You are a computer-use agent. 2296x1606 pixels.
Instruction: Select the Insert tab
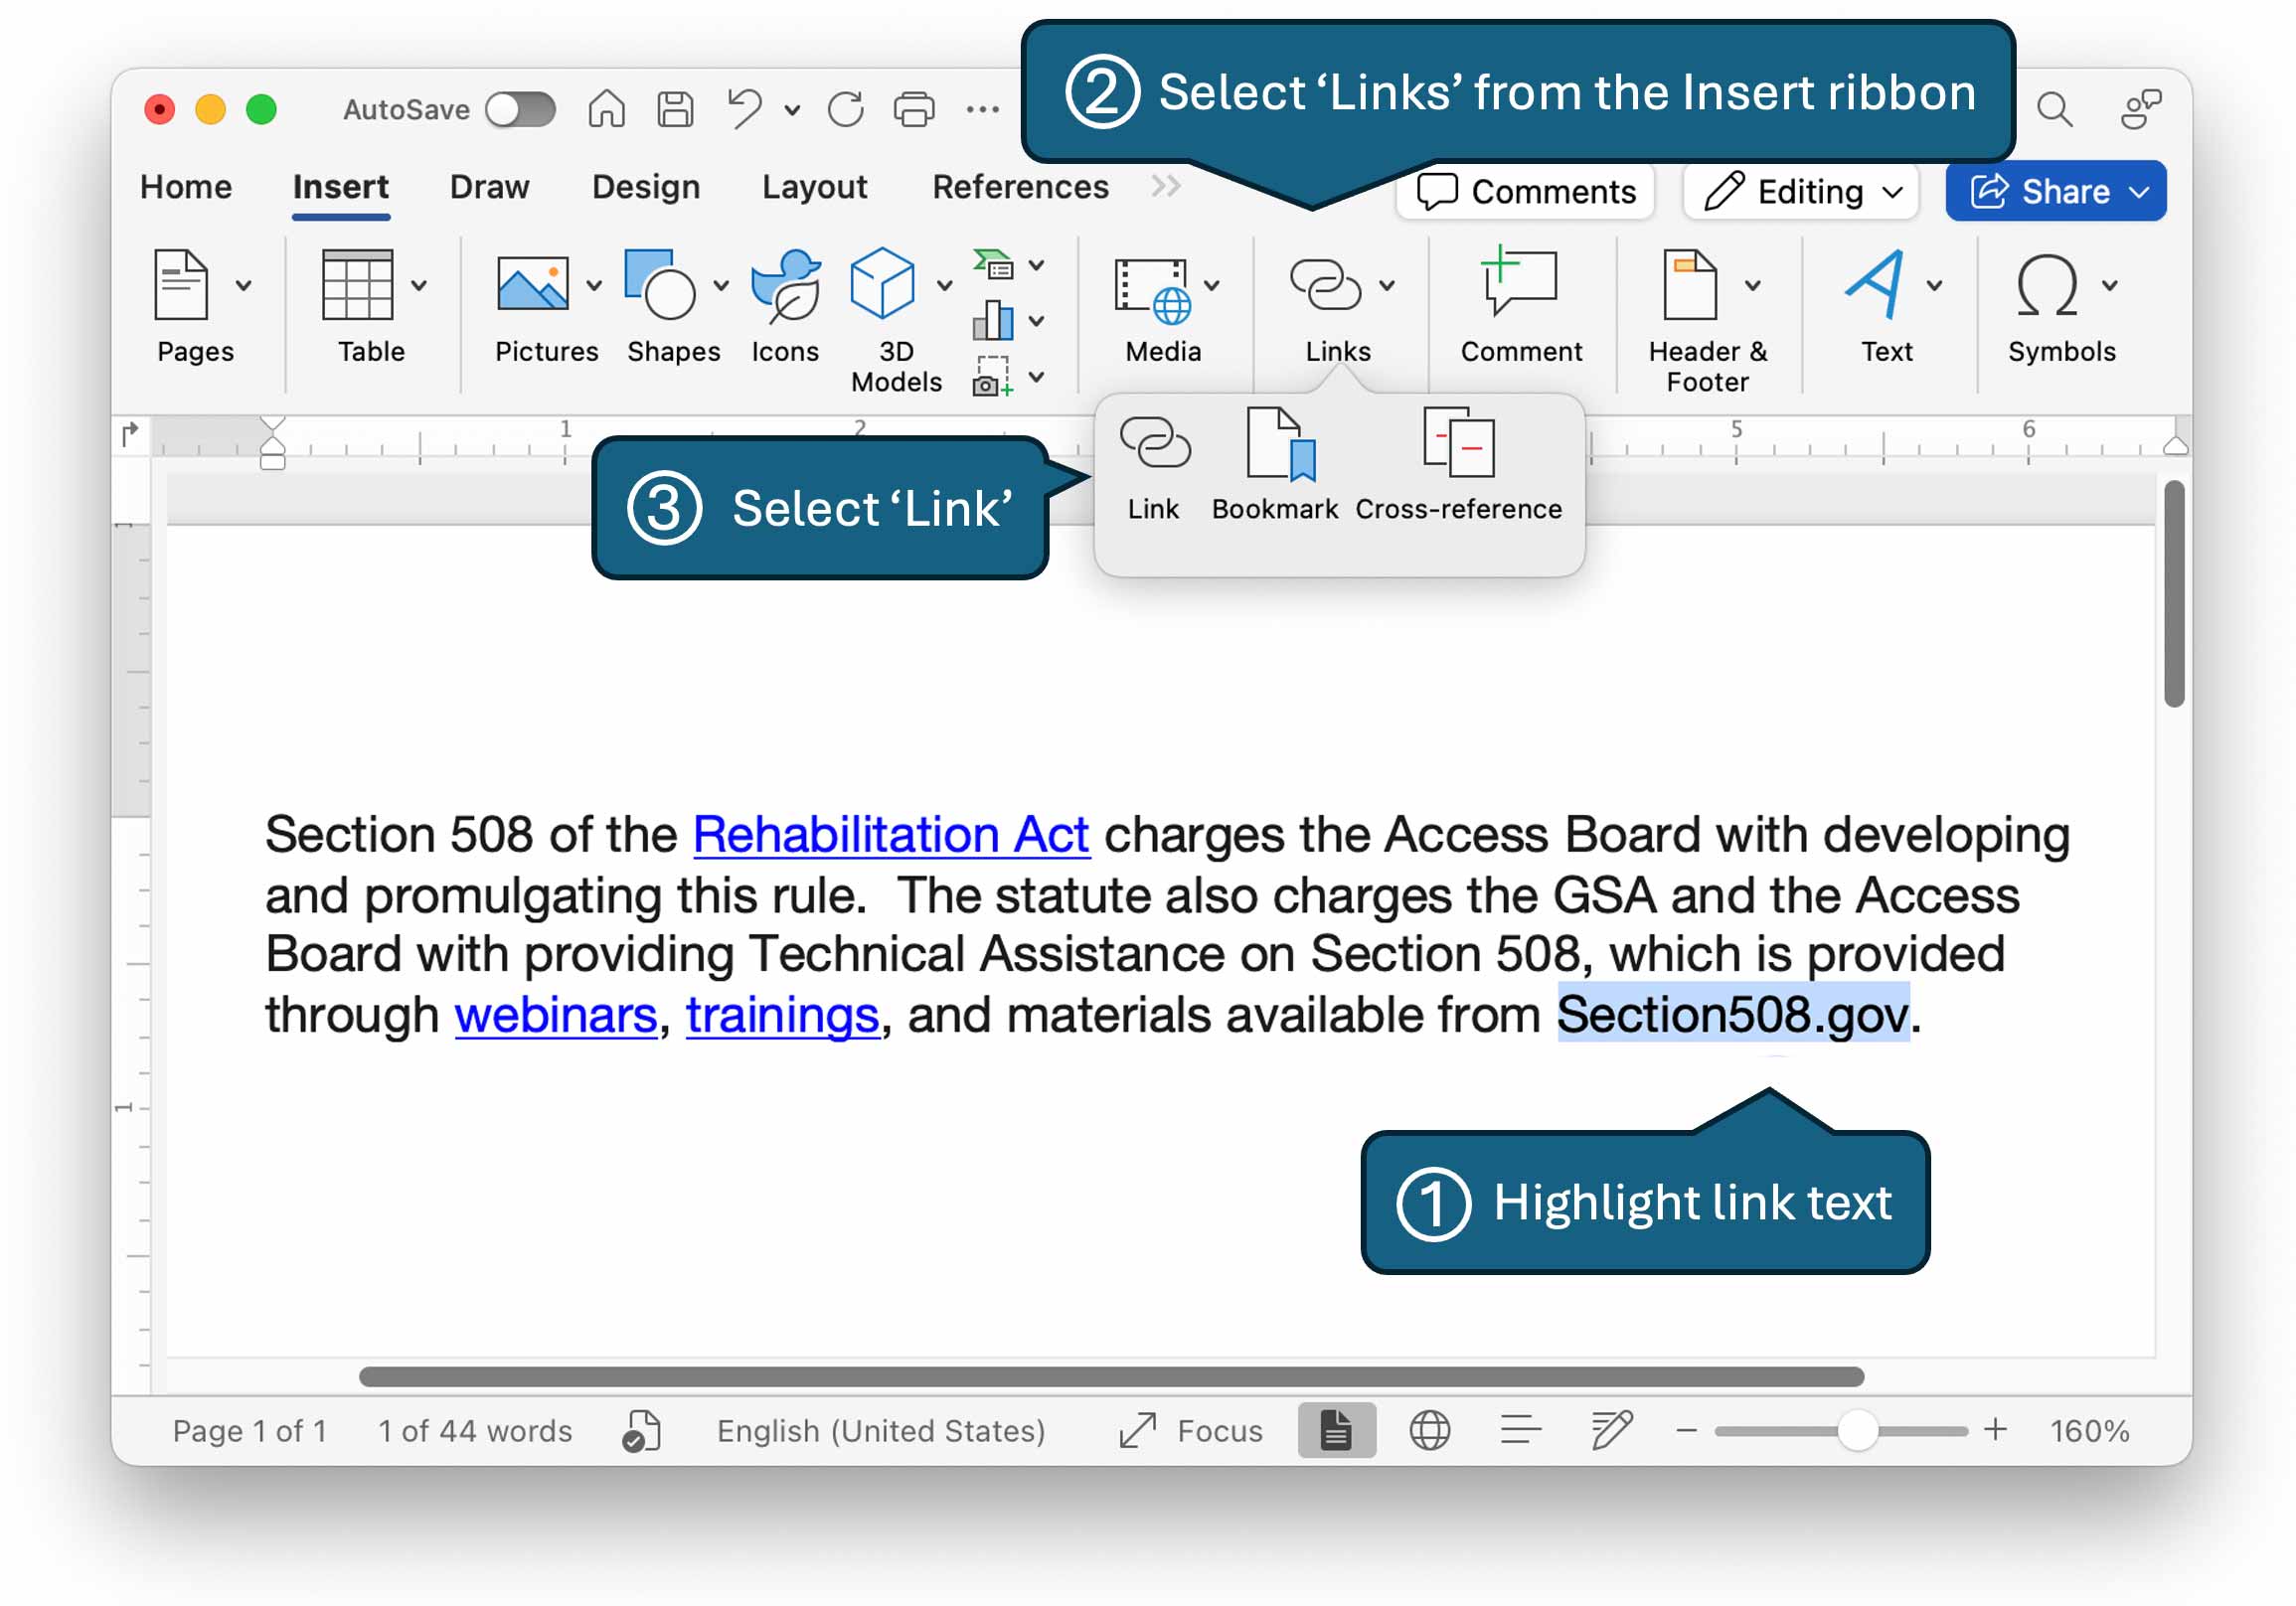point(341,187)
